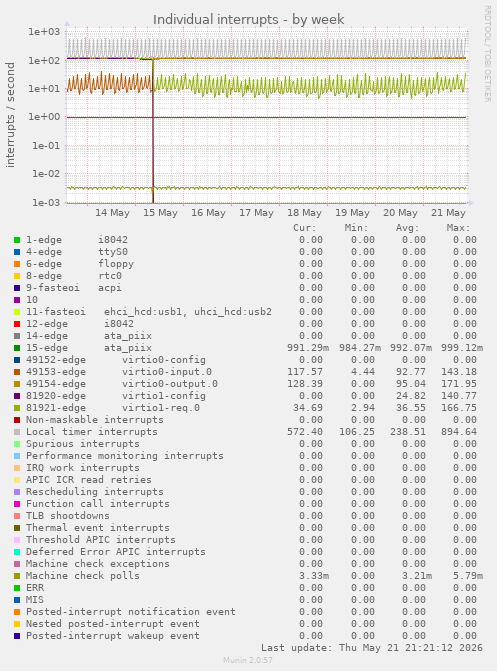Click the magenta Function call interrupts swatch

(17, 504)
